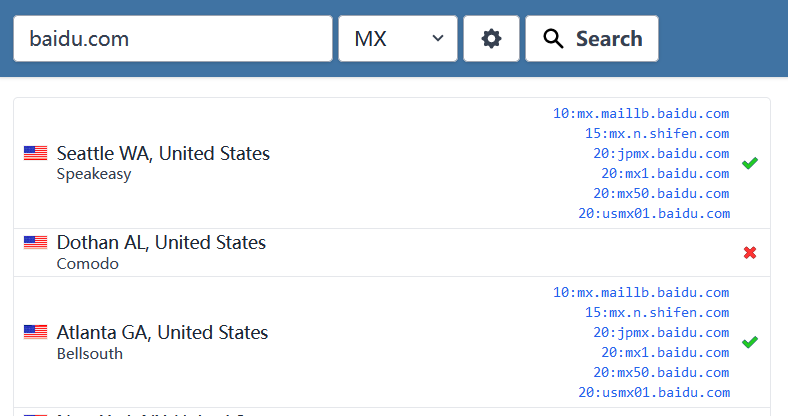Select the Dothan AL Comodo server row
The image size is (788, 416).
click(x=392, y=253)
